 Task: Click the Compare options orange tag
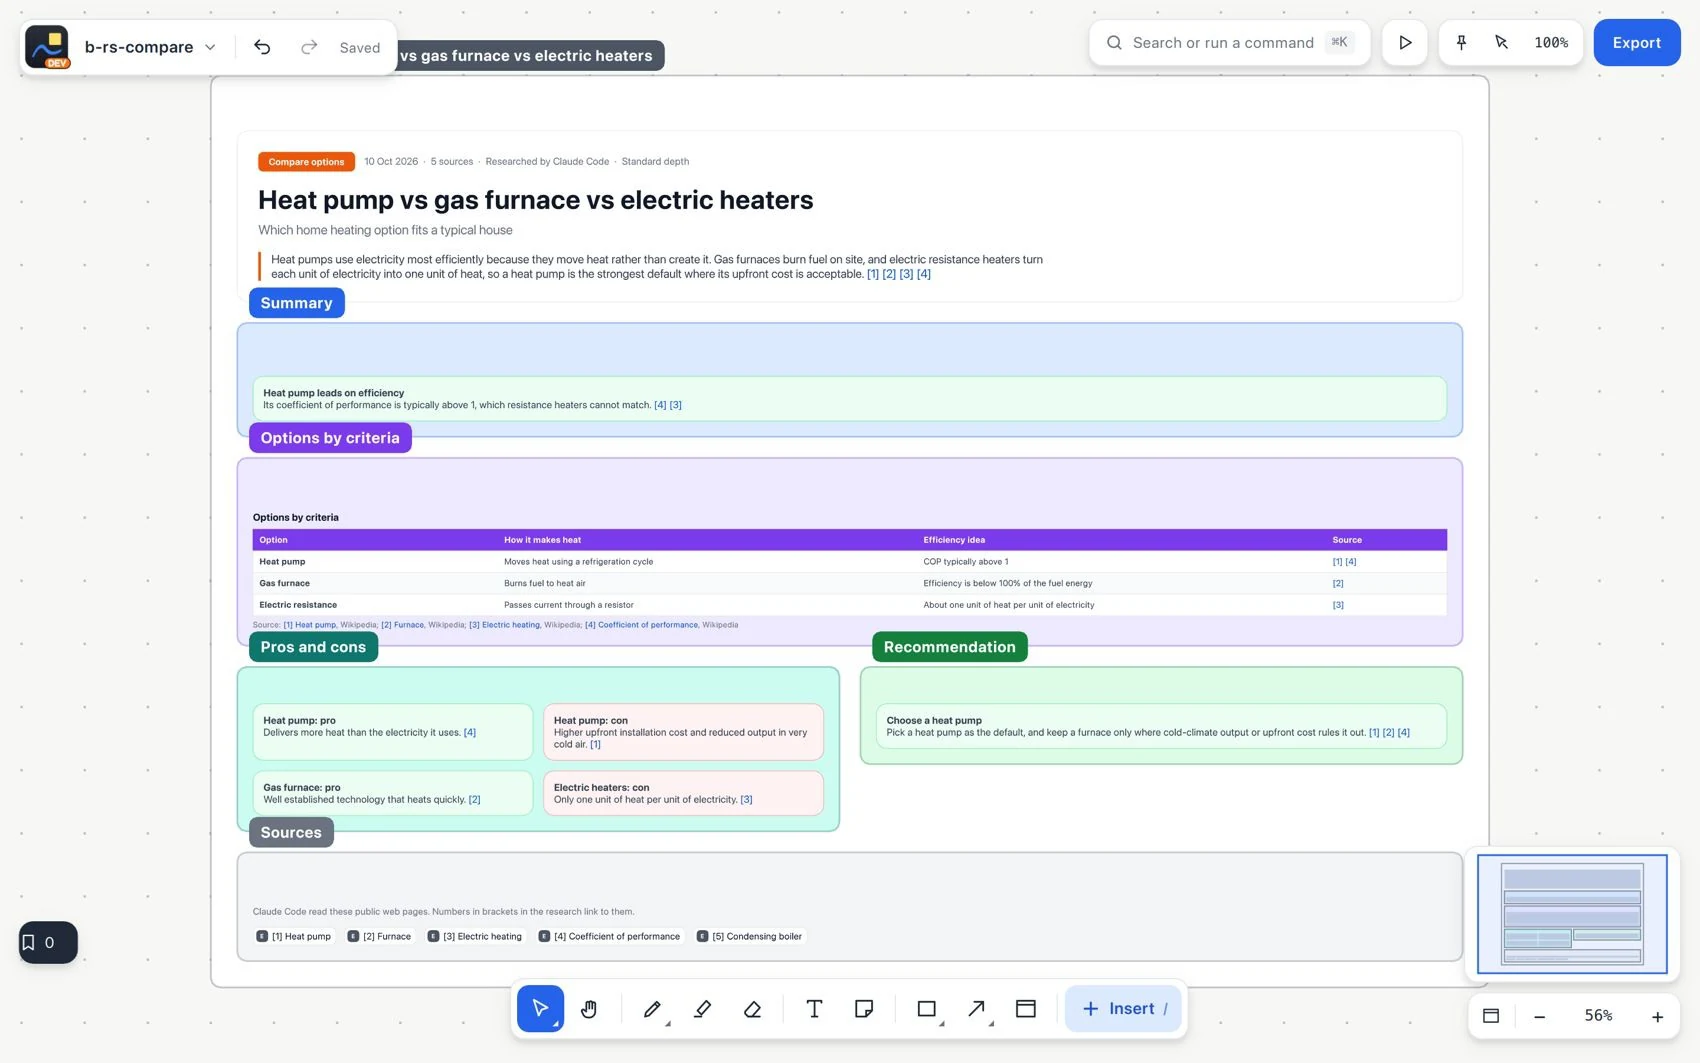(x=306, y=162)
